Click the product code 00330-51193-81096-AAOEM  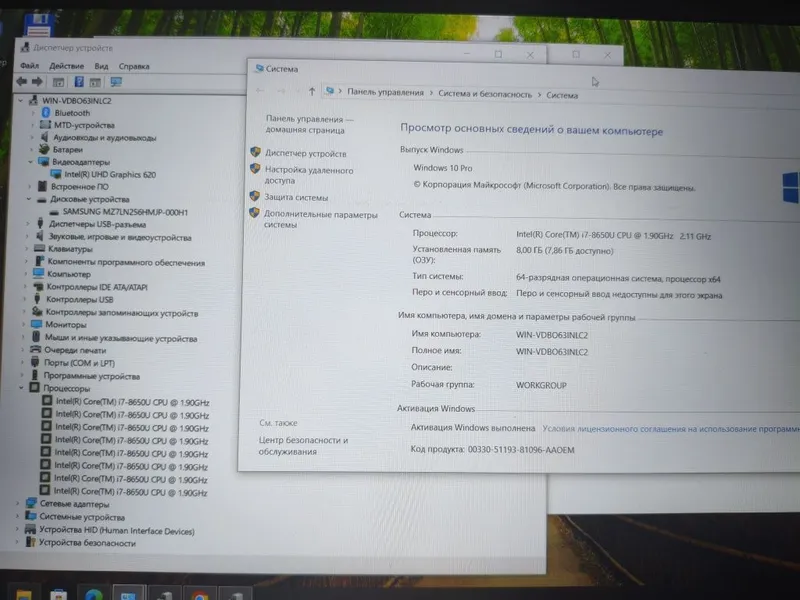pos(521,449)
